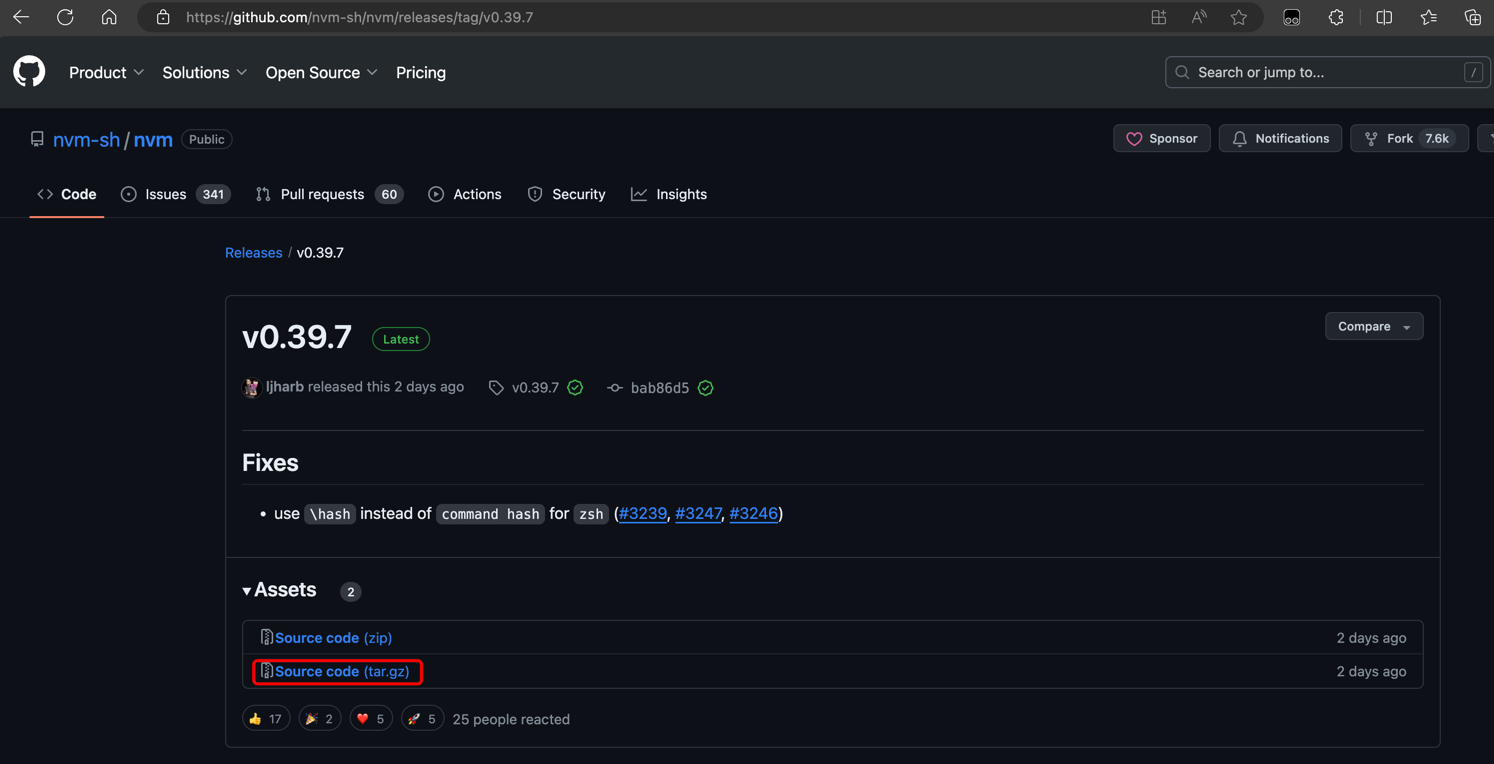Click the verified checkmark beside tag v0.39.7
This screenshot has width=1494, height=764.
[x=575, y=387]
